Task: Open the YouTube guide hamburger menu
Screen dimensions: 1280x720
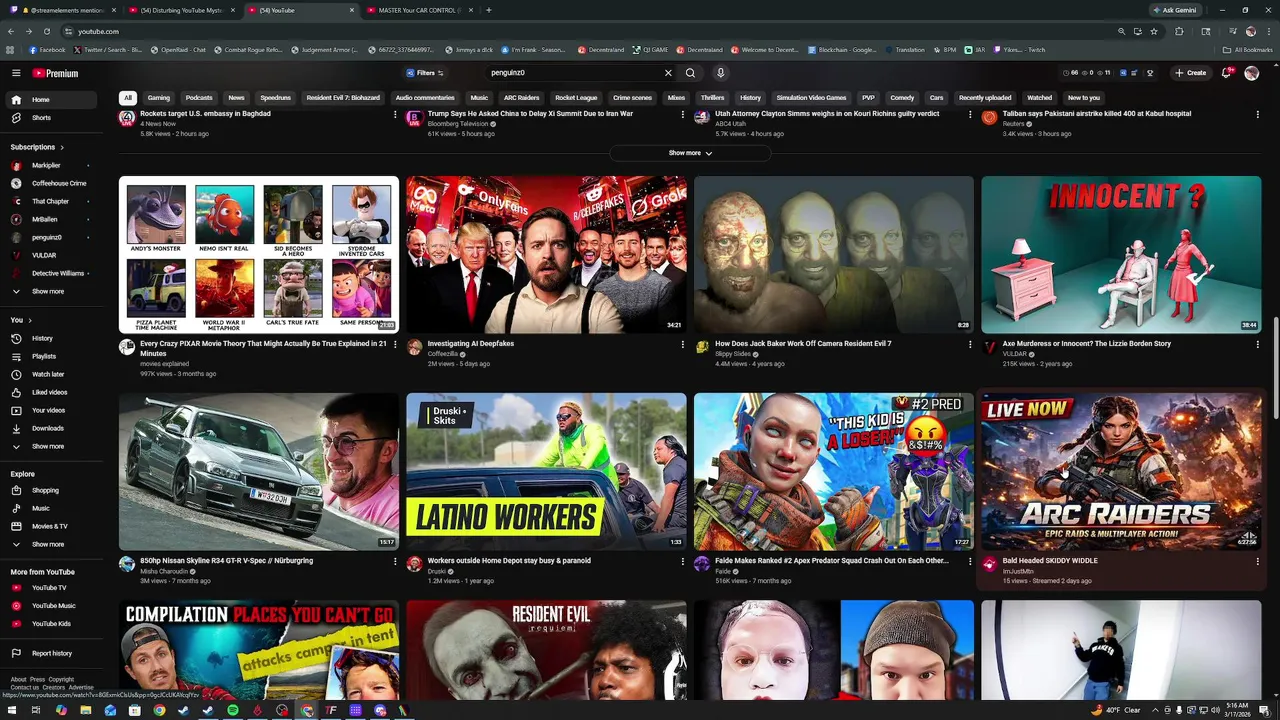Action: [16, 73]
